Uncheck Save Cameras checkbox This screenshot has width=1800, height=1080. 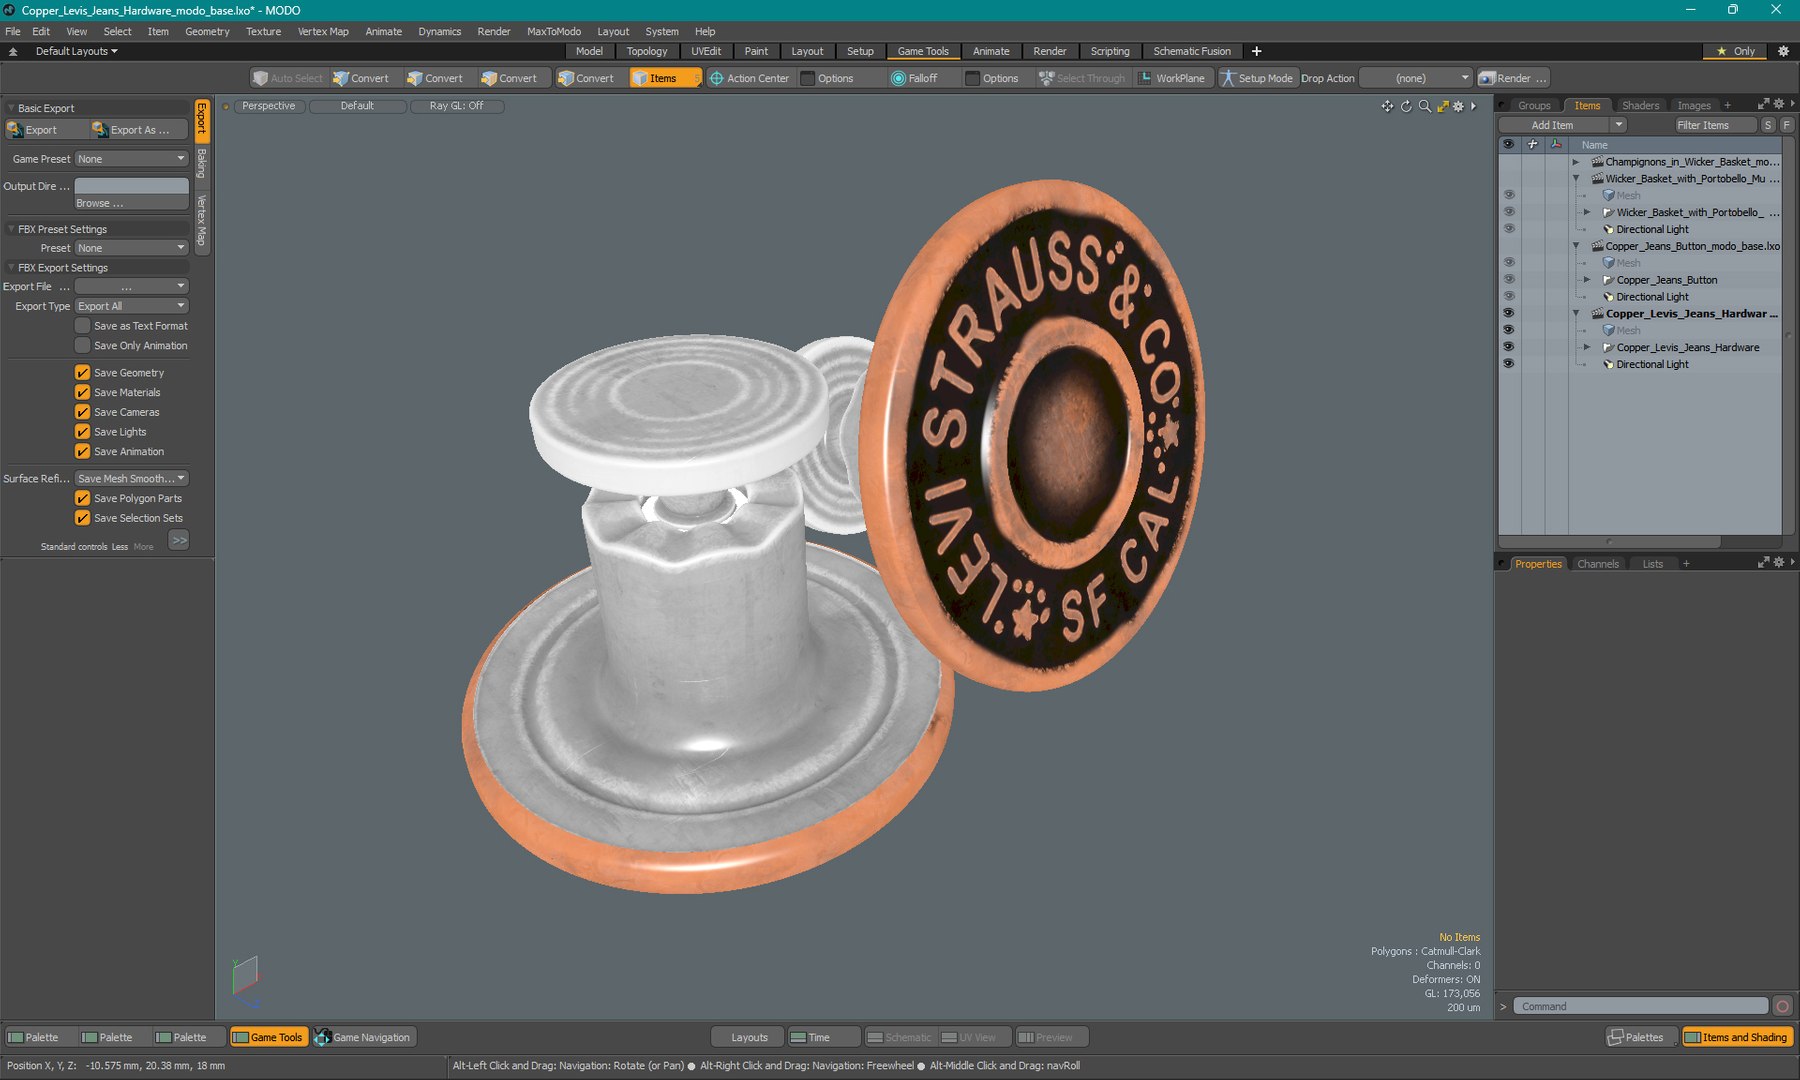(83, 412)
